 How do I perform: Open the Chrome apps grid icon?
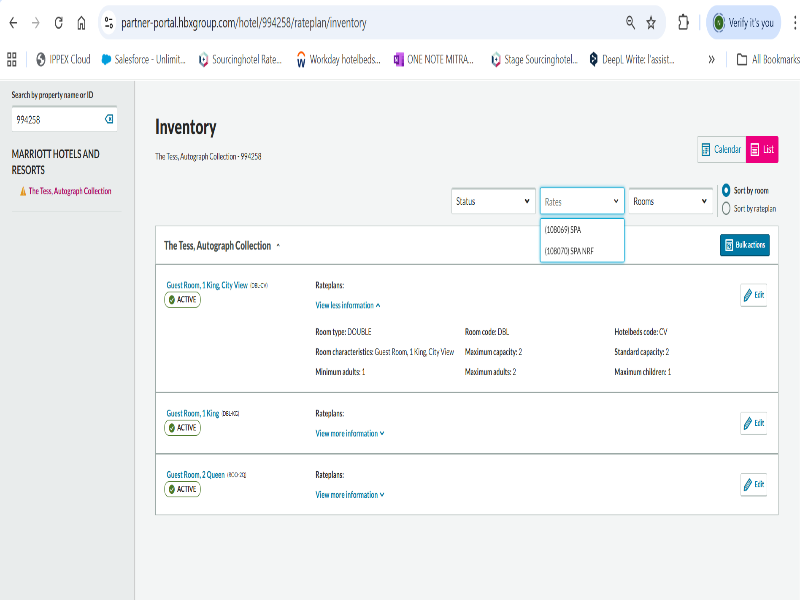pos(12,59)
